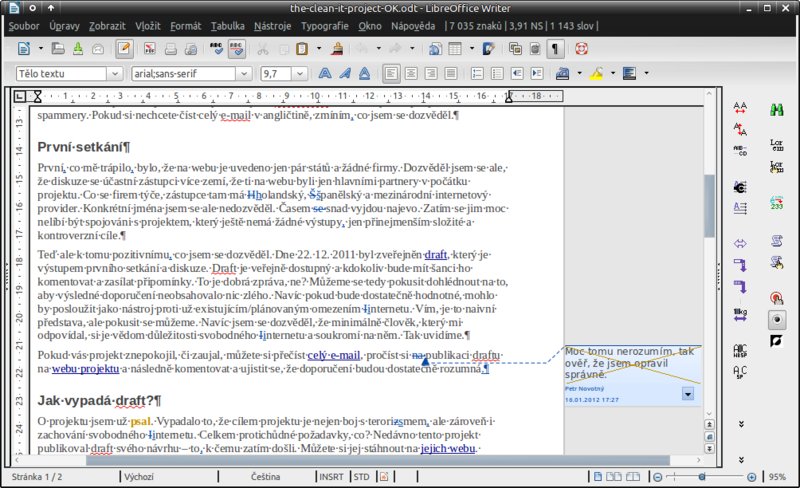
Task: Export directly as PDF
Action: click(x=149, y=49)
